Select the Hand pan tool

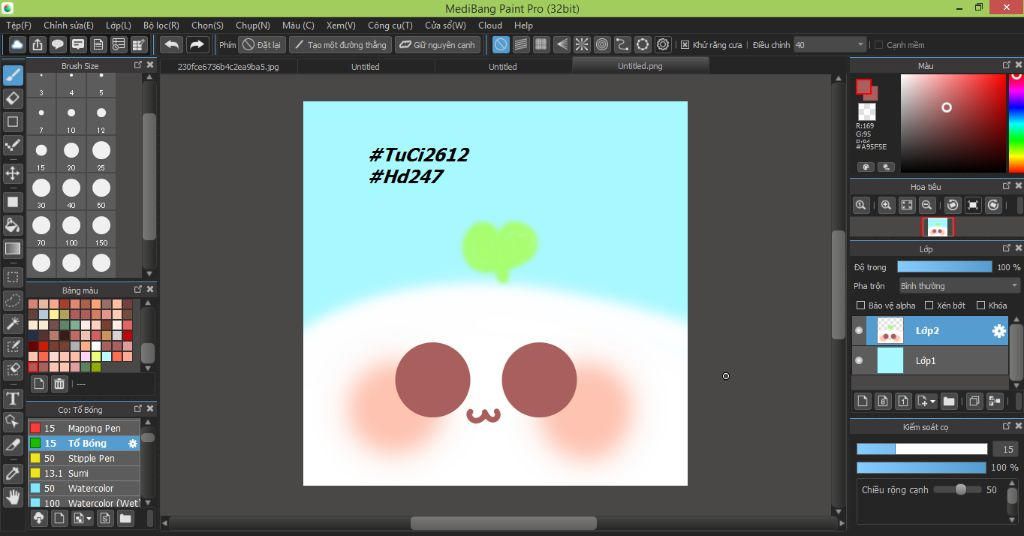point(13,497)
